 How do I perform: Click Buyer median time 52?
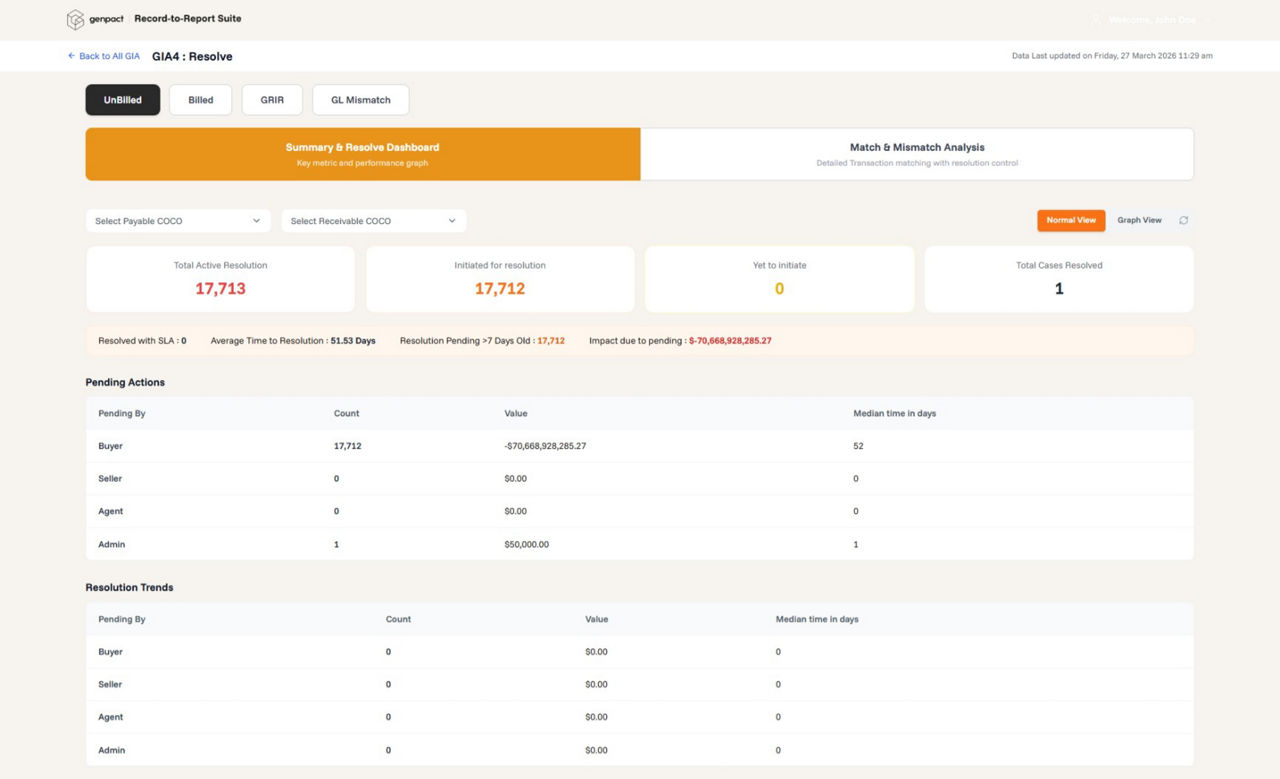(x=858, y=446)
